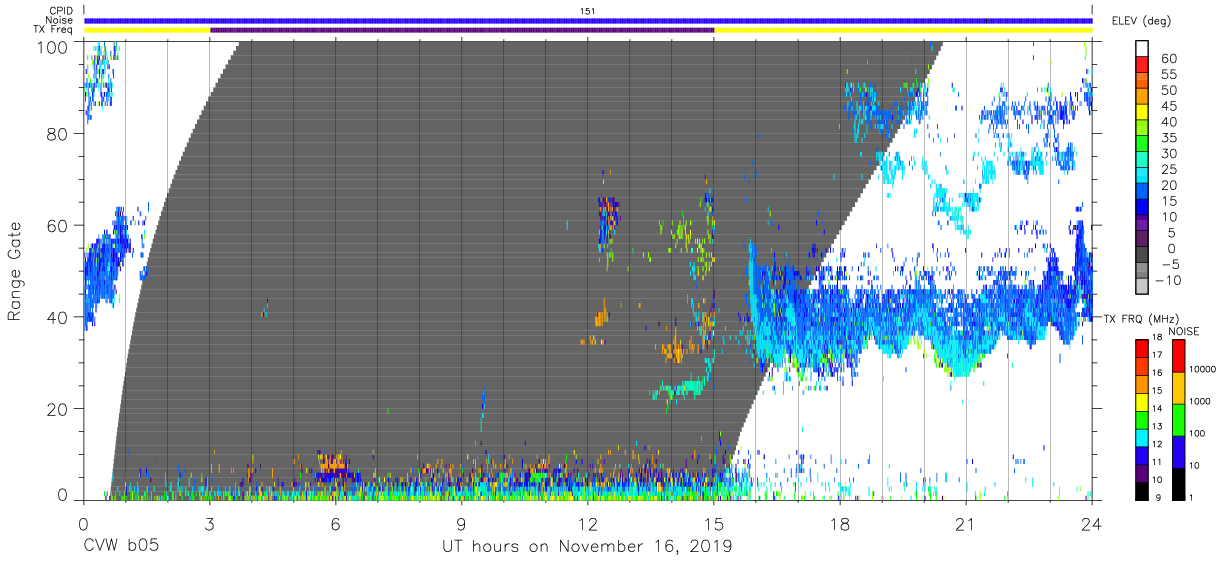1228x567 pixels.
Task: Click the 21 hour tick label
Action: [966, 522]
